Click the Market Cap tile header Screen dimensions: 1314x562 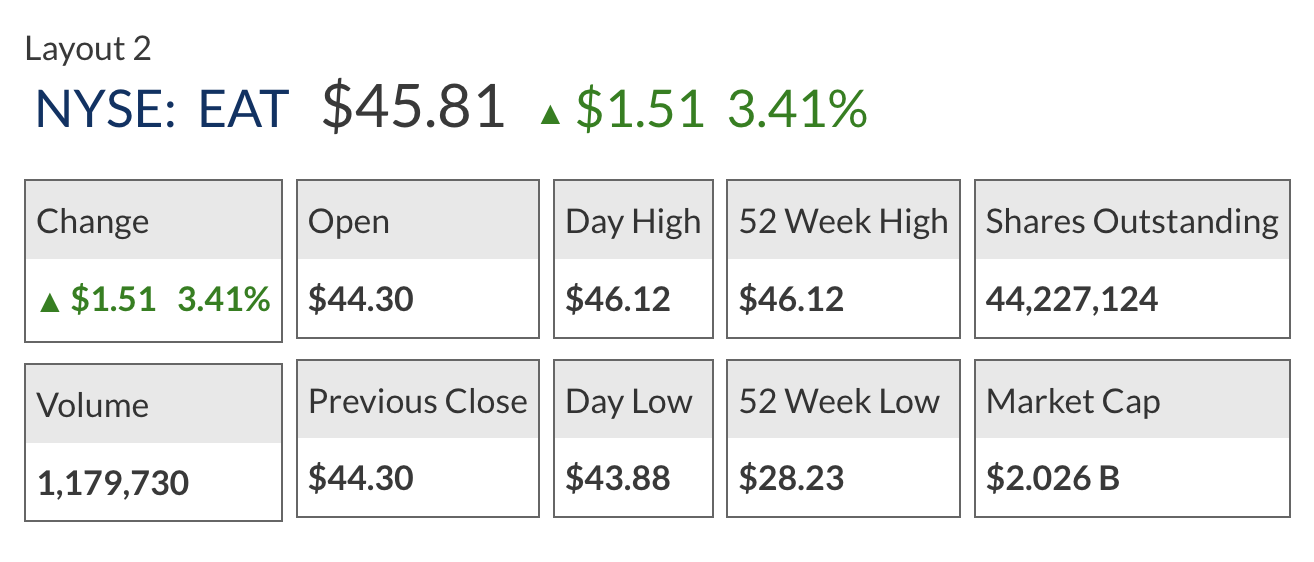click(1073, 401)
